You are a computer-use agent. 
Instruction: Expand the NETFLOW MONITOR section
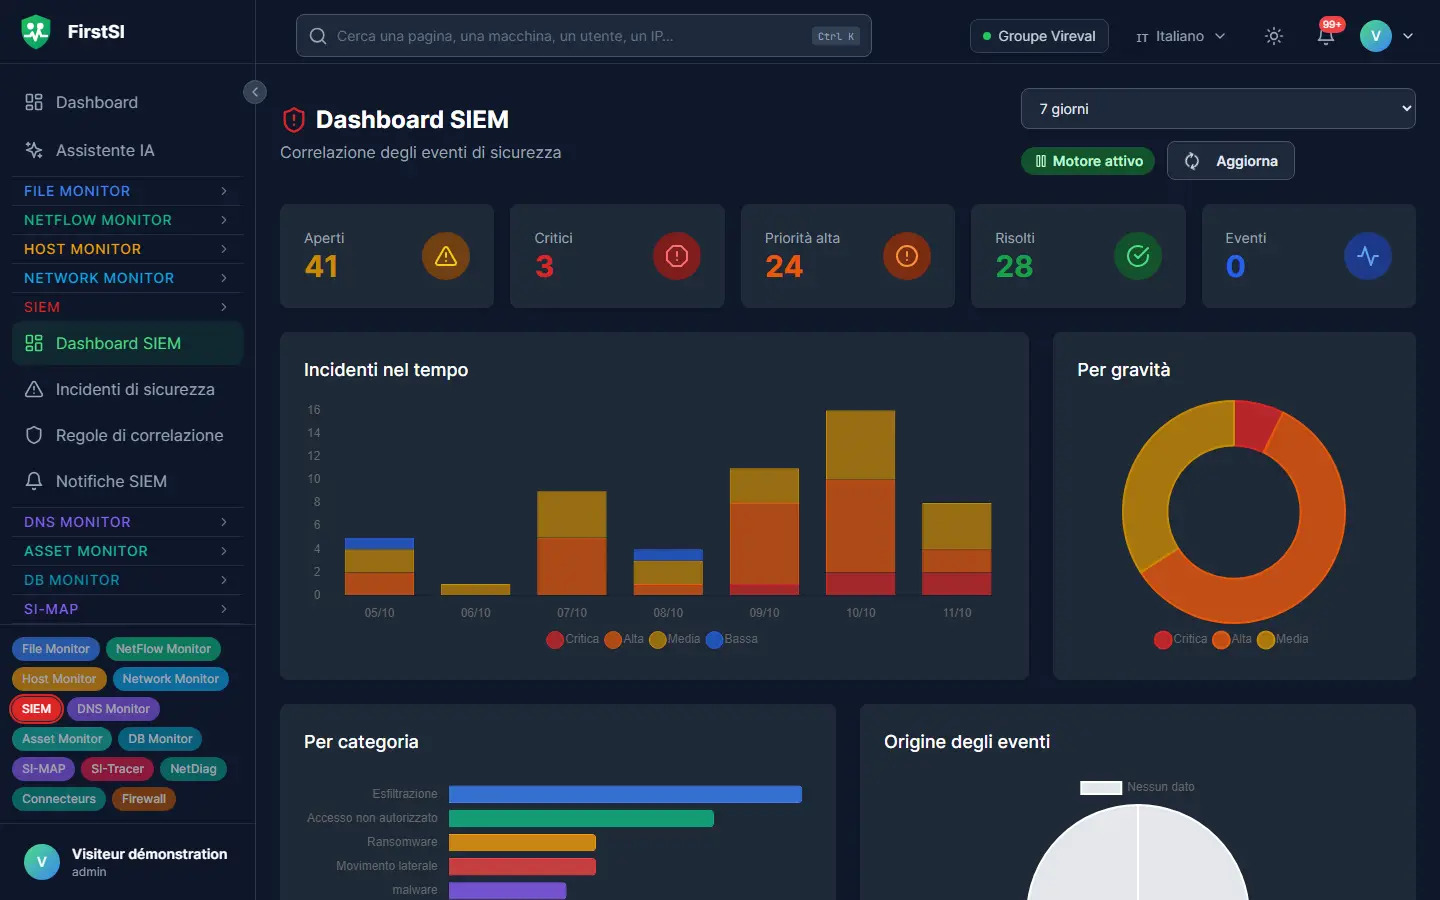(x=127, y=220)
